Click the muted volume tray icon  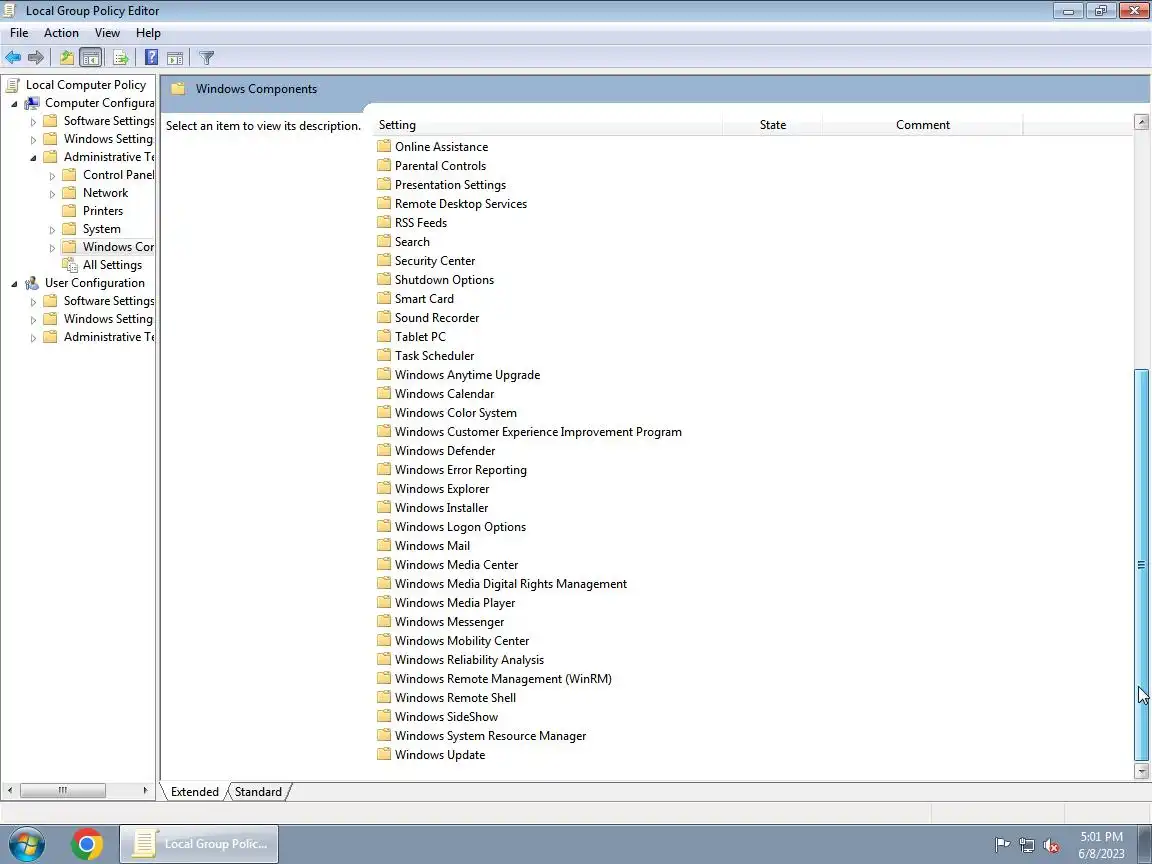click(x=1051, y=846)
